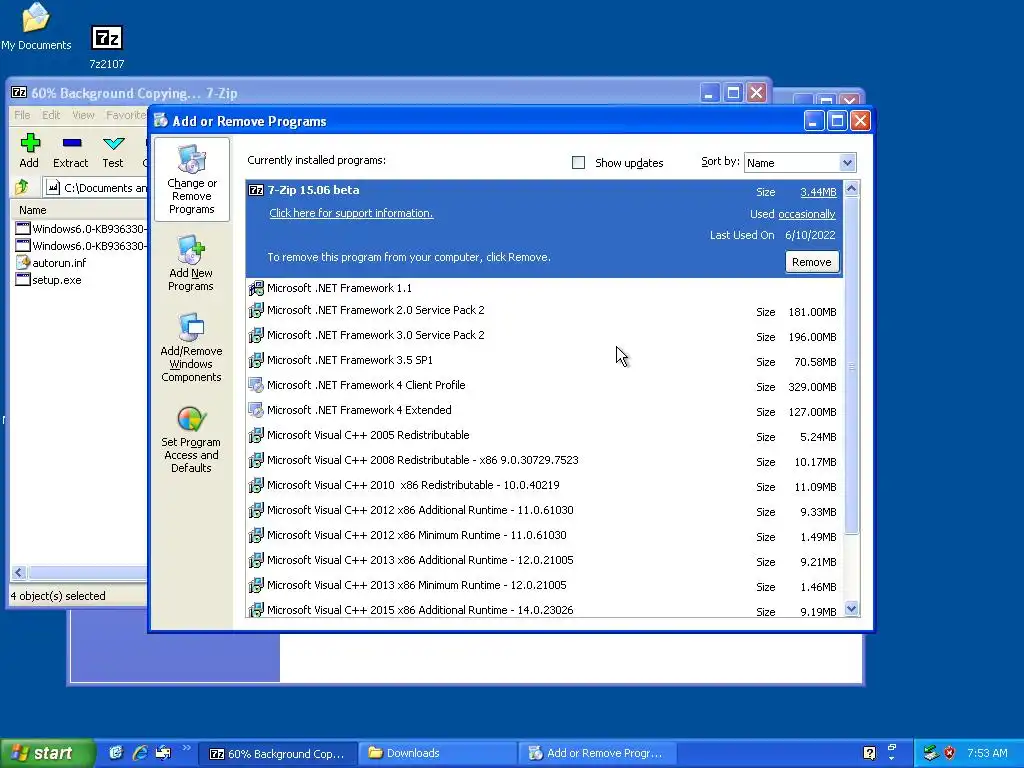Viewport: 1024px width, 768px height.
Task: Launch Internet Explorer from quick launch
Action: [x=140, y=753]
